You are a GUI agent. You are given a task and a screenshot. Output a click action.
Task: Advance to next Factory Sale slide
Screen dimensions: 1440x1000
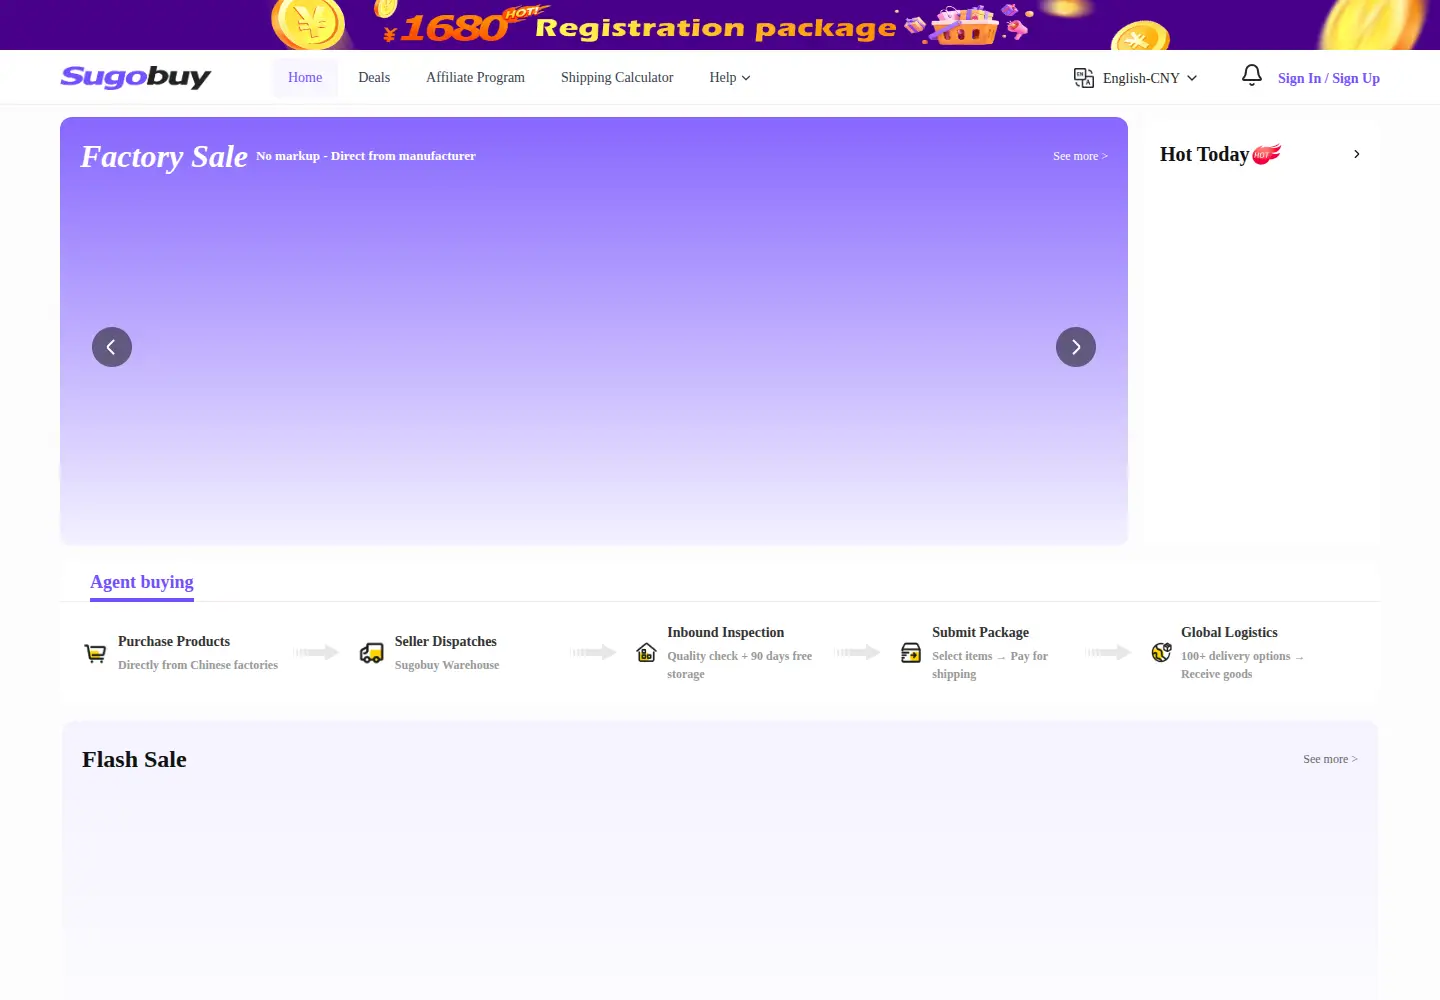tap(1076, 347)
